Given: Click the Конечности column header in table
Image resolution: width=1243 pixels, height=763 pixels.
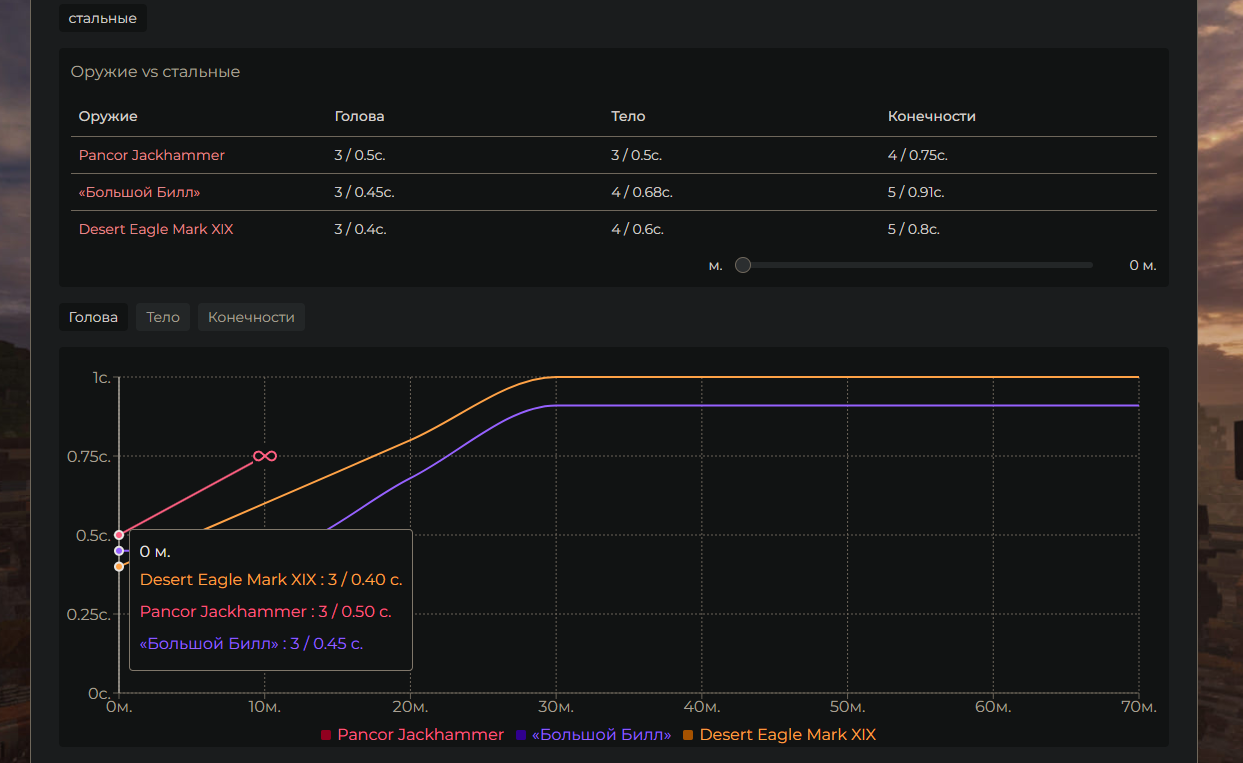Looking at the screenshot, I should (x=931, y=116).
